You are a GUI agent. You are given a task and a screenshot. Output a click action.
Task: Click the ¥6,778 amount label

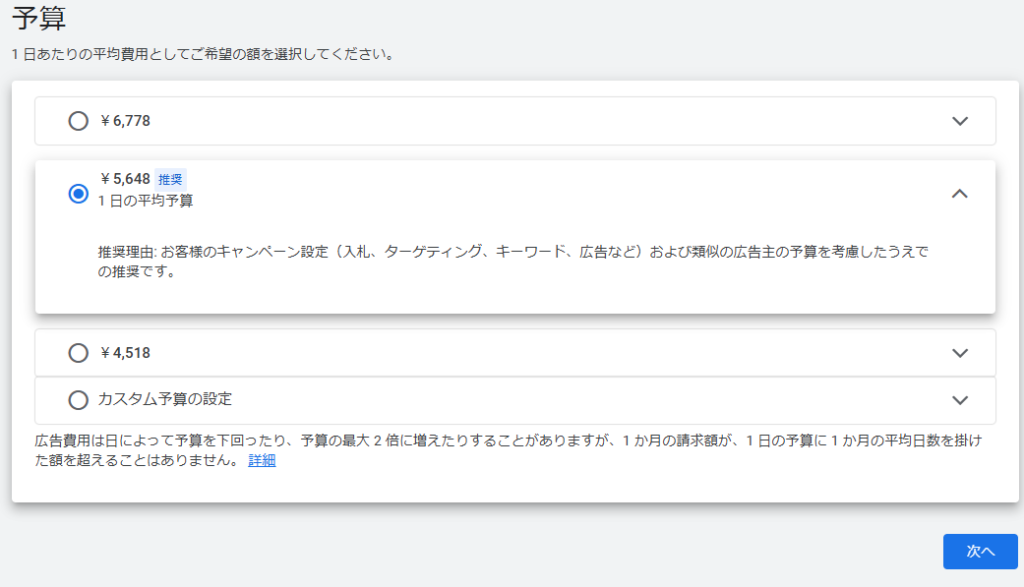125,121
